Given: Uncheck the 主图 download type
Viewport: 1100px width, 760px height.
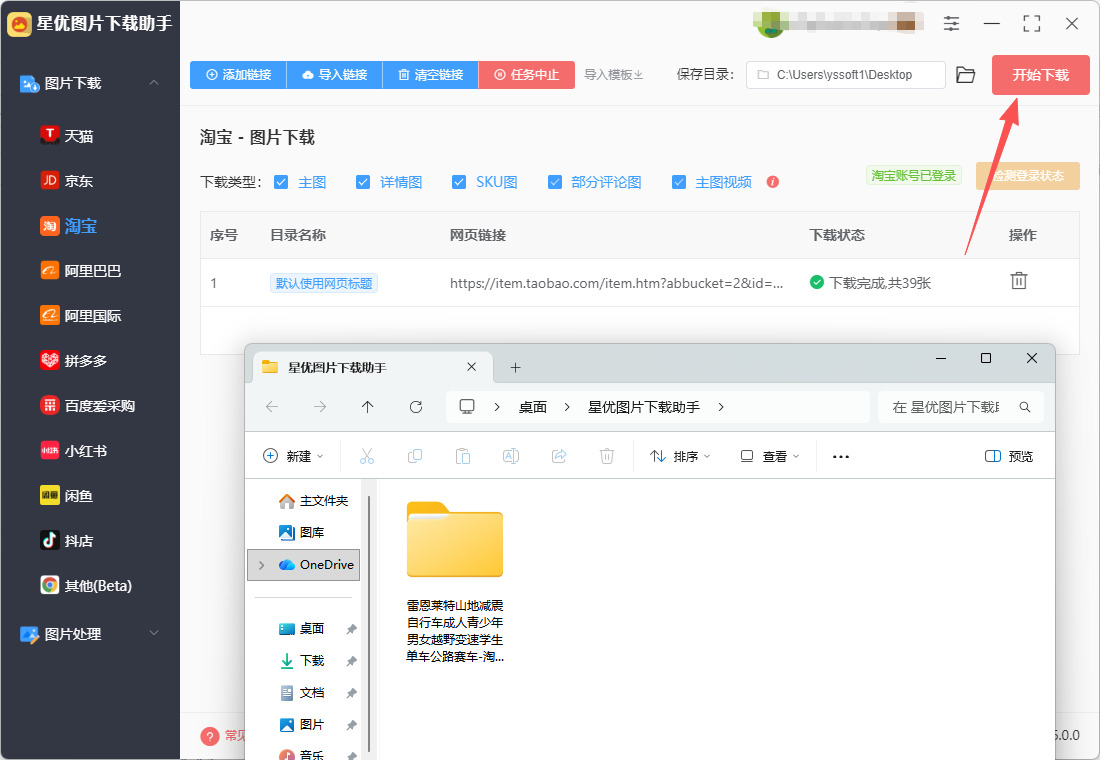Looking at the screenshot, I should coord(281,182).
